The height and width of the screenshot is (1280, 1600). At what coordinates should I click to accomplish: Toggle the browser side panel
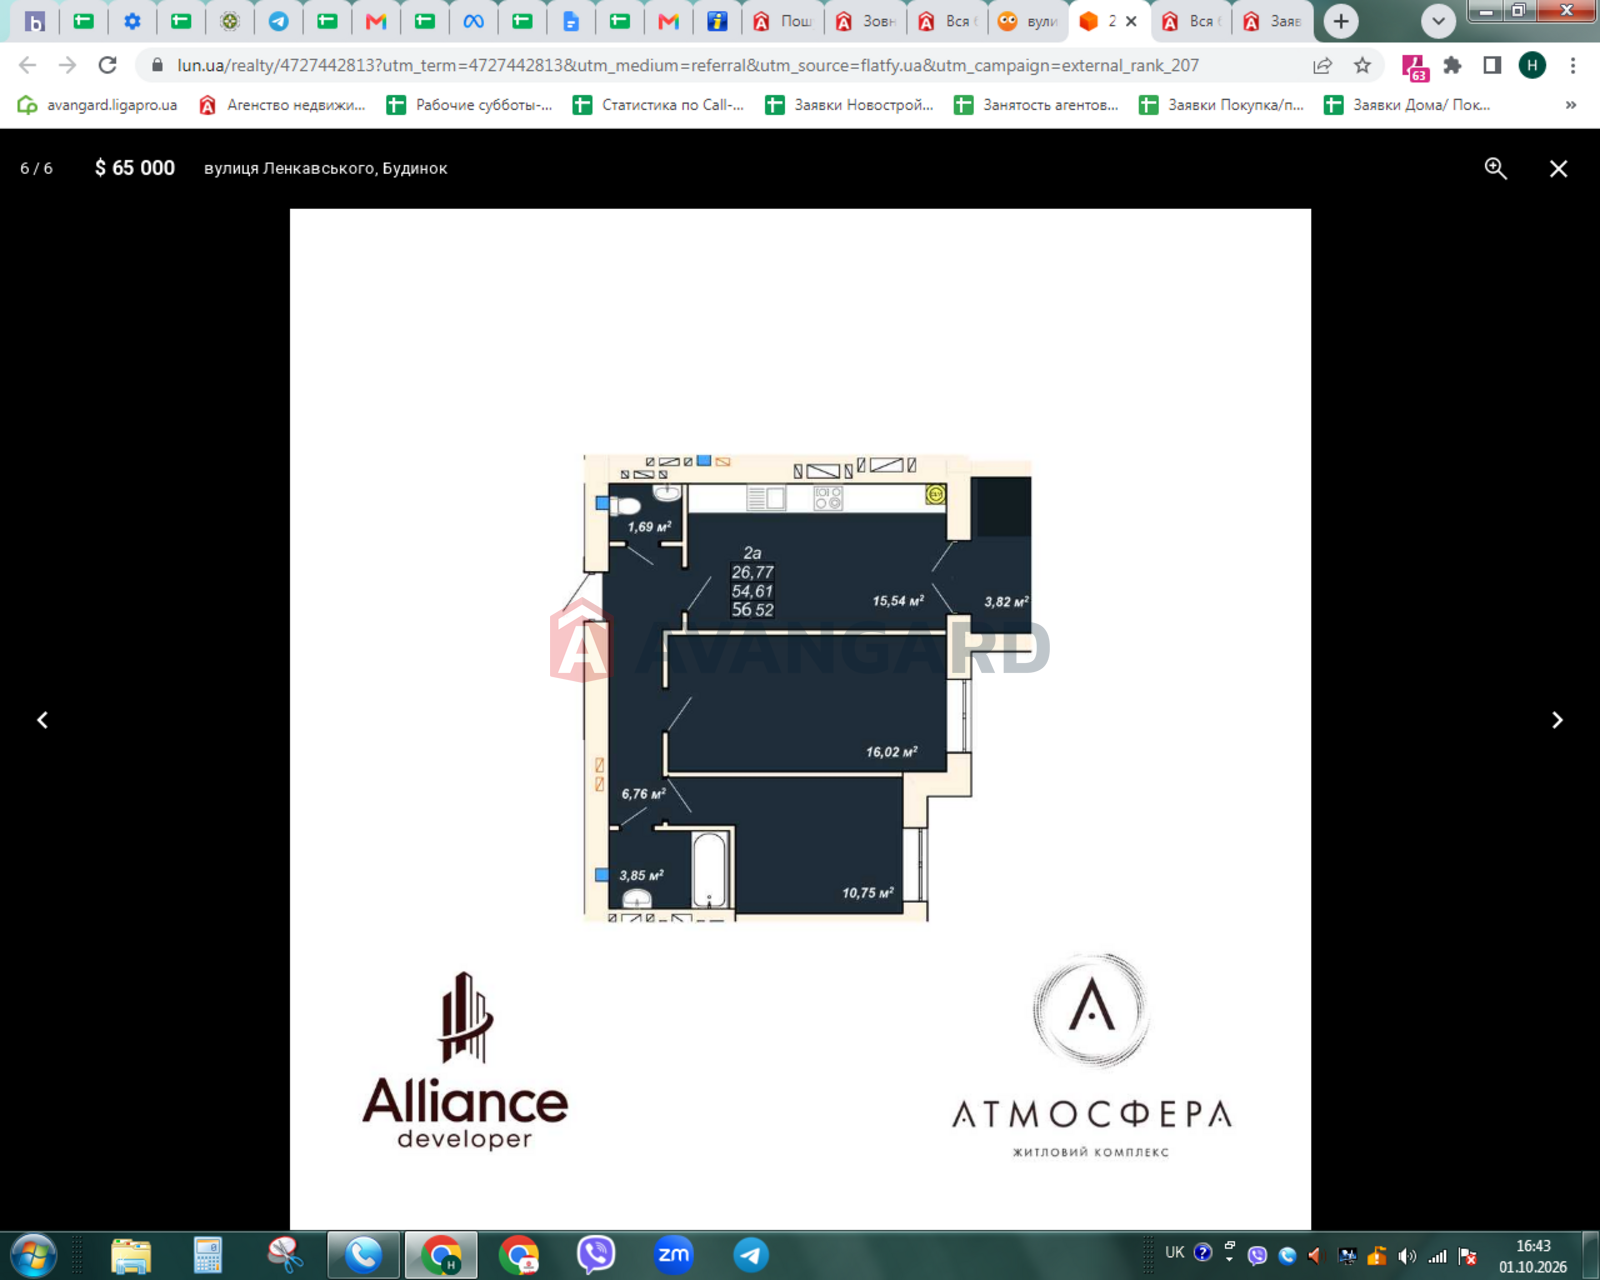click(x=1492, y=65)
